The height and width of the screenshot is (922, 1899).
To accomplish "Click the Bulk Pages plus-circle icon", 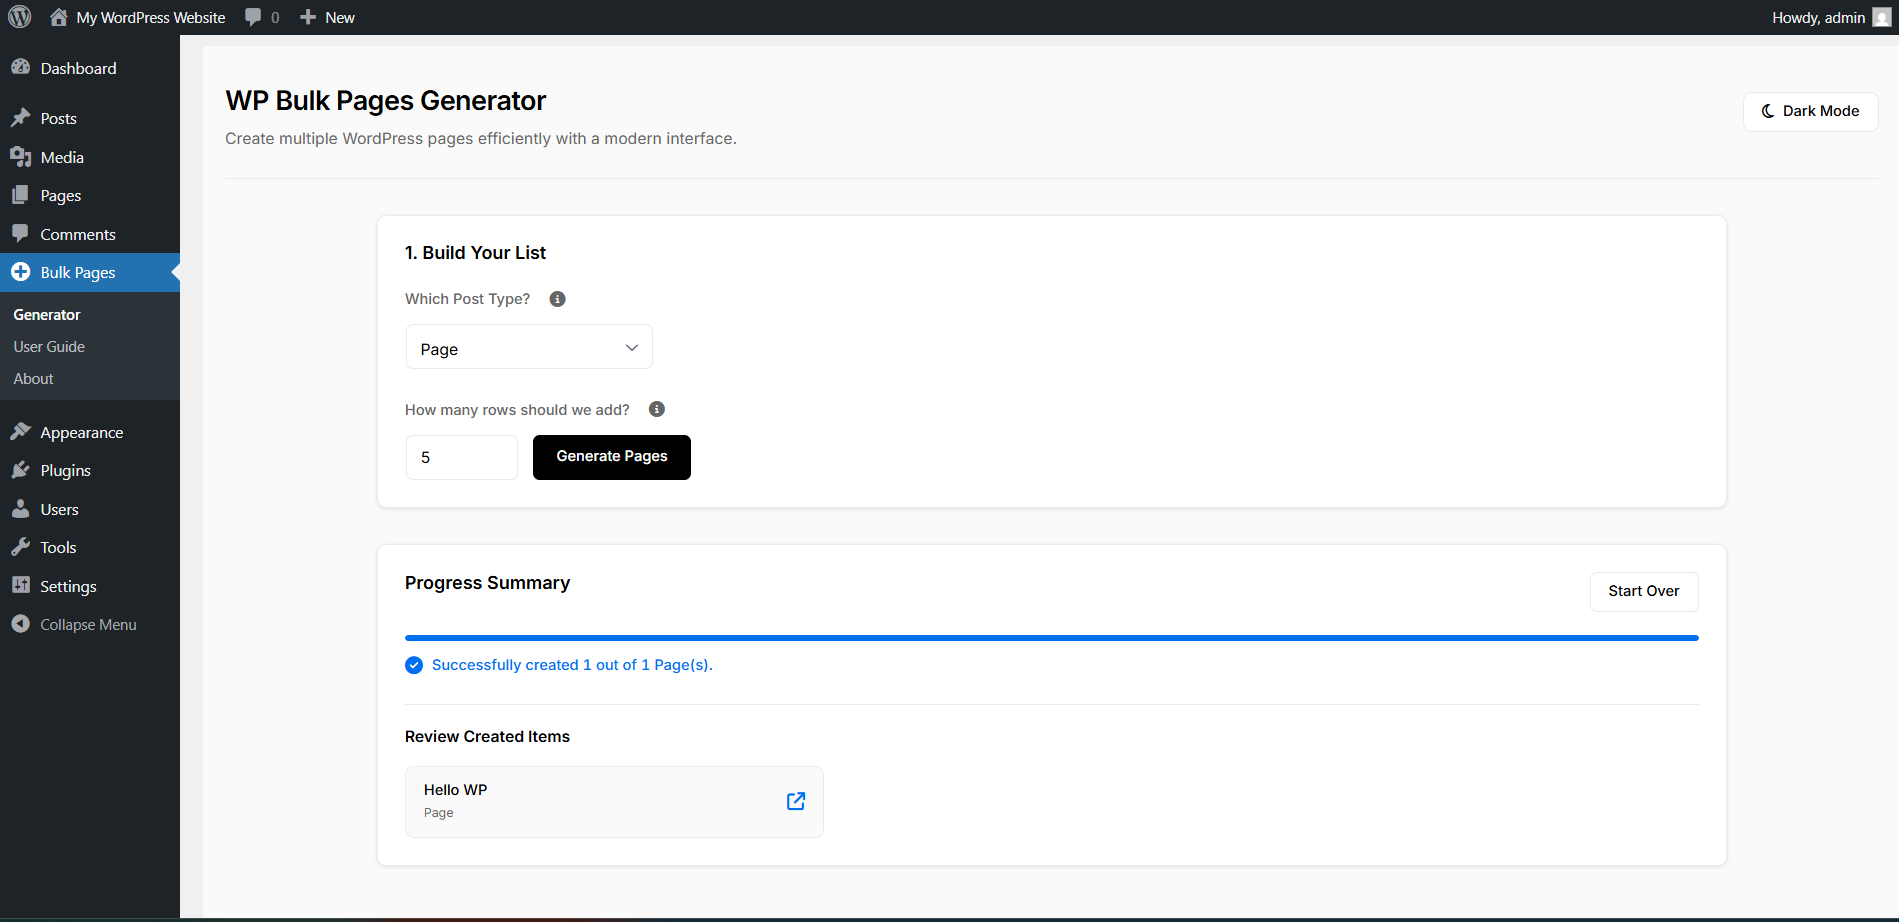I will 21,272.
